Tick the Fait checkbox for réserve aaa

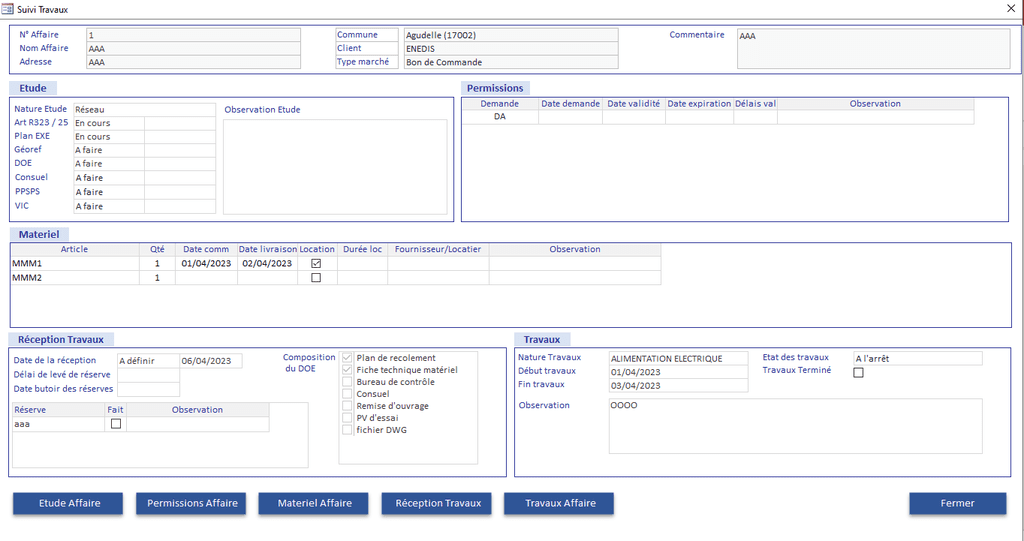click(116, 424)
